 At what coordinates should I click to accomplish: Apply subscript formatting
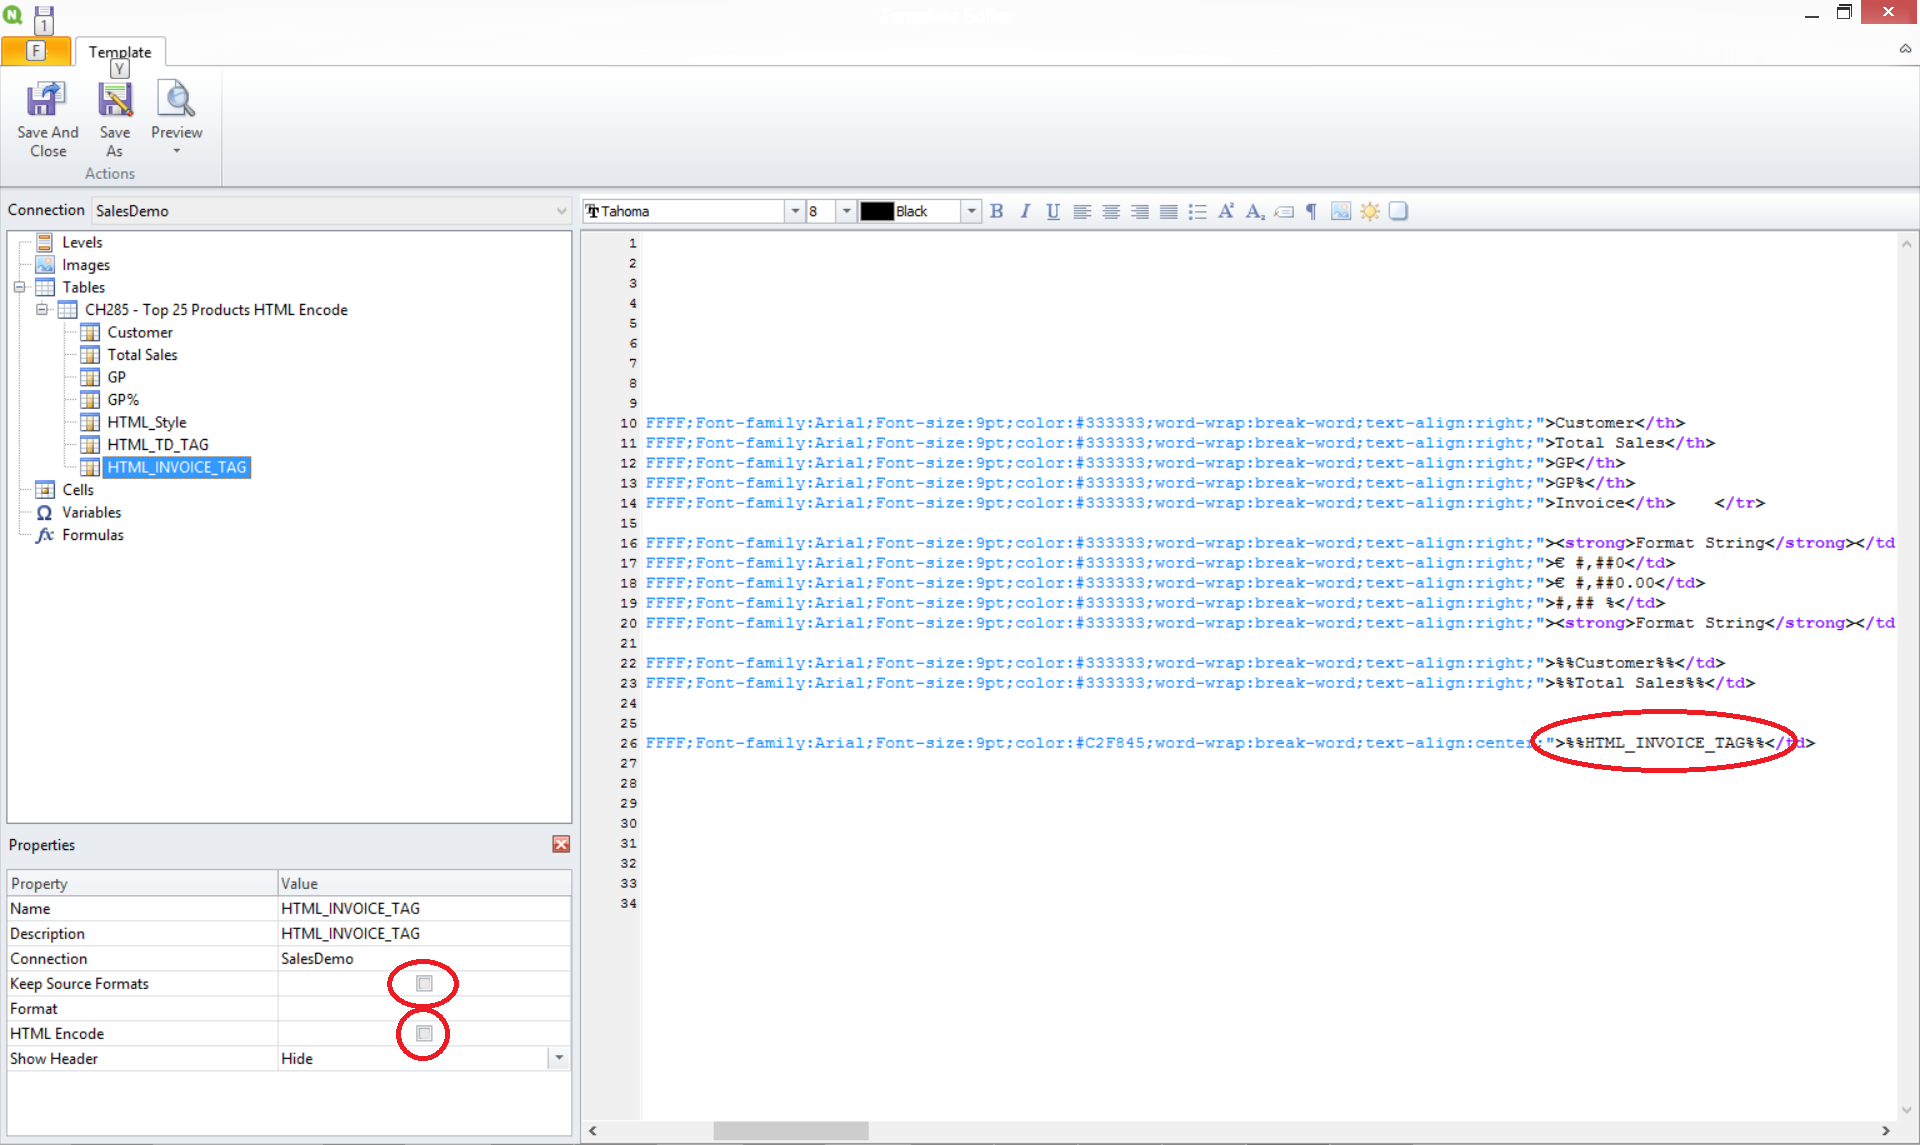(1255, 211)
